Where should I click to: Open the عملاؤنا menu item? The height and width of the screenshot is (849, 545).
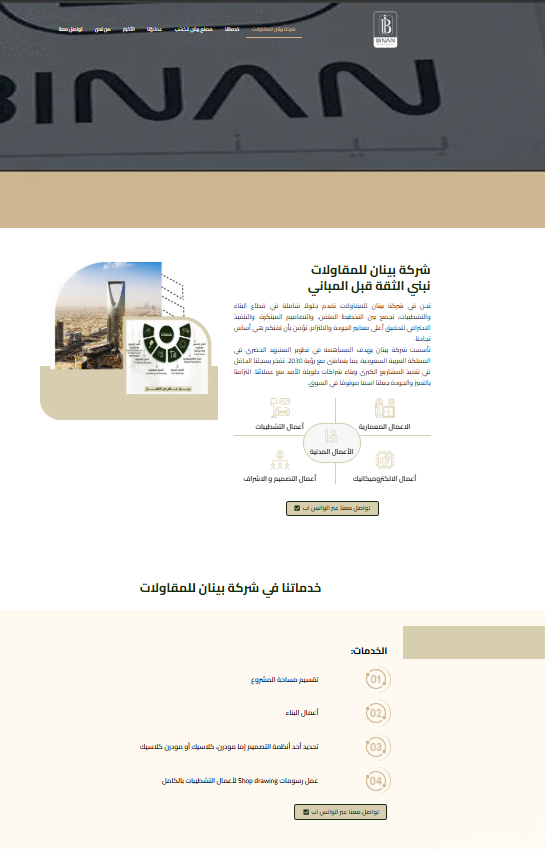pyautogui.click(x=155, y=29)
